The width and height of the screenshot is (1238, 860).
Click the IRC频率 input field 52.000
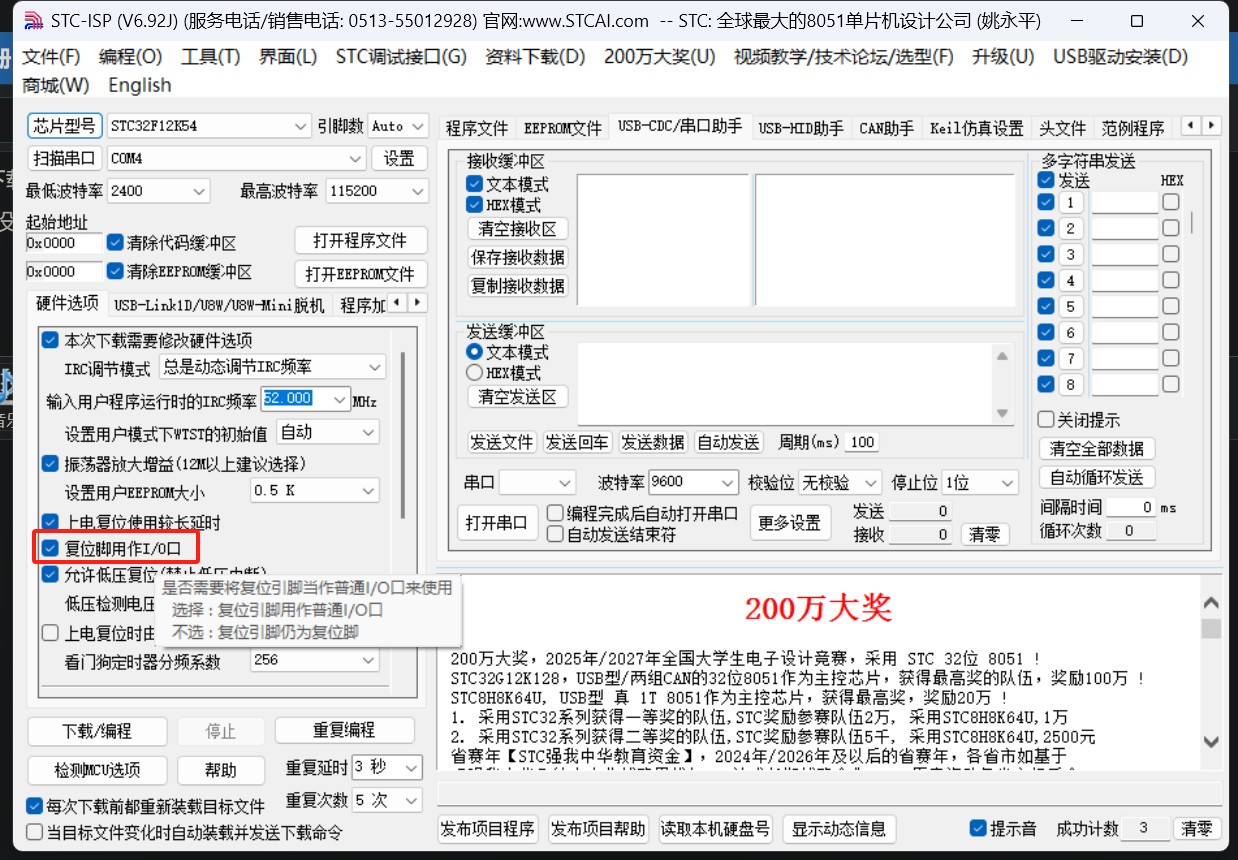305,399
